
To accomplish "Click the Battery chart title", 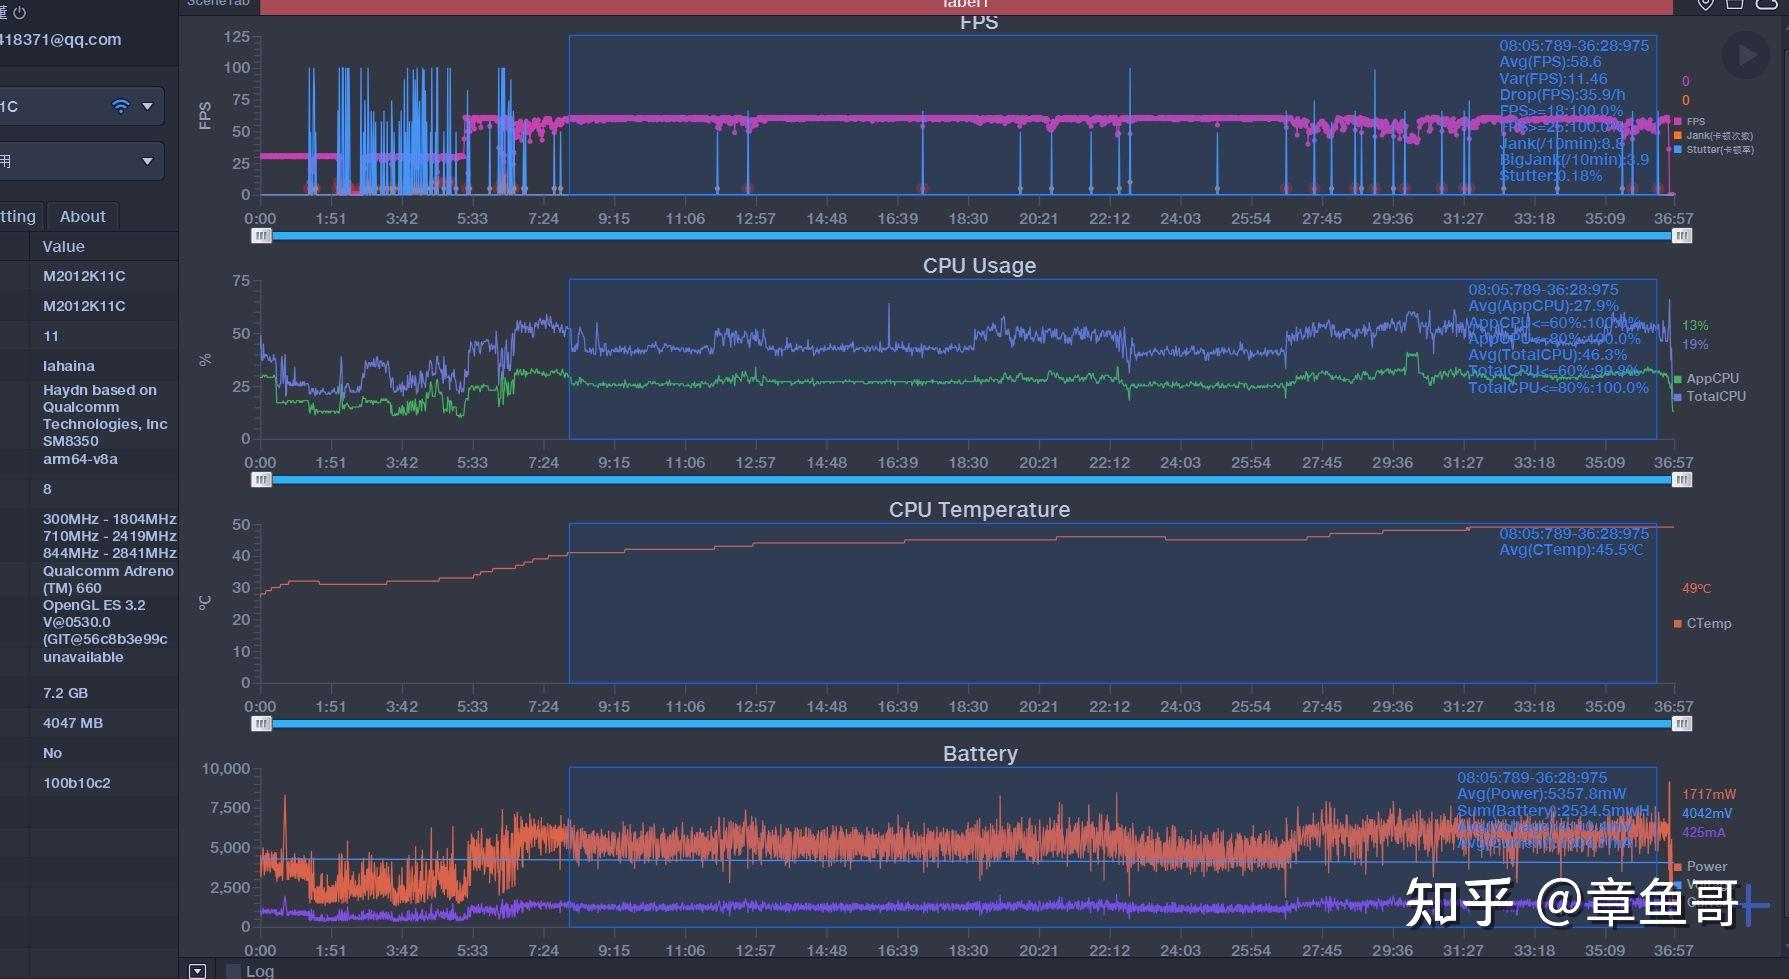I will (979, 753).
